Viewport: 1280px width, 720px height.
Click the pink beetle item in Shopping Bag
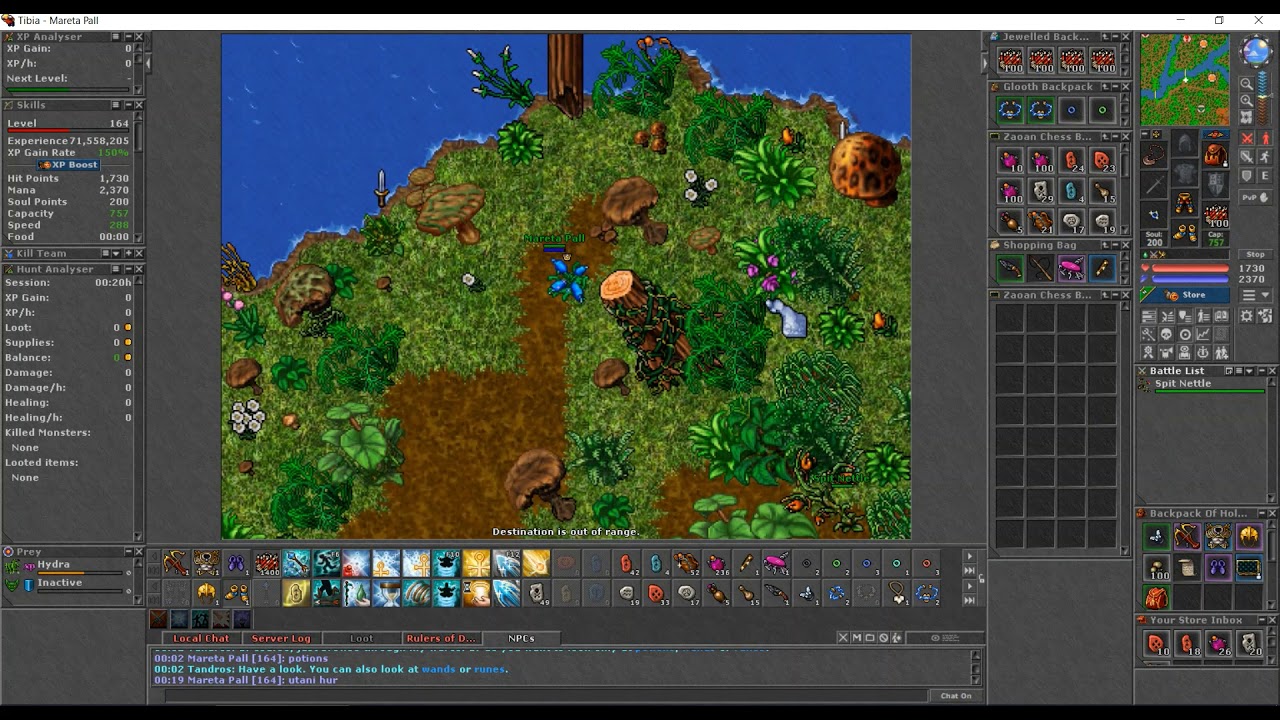[1072, 267]
